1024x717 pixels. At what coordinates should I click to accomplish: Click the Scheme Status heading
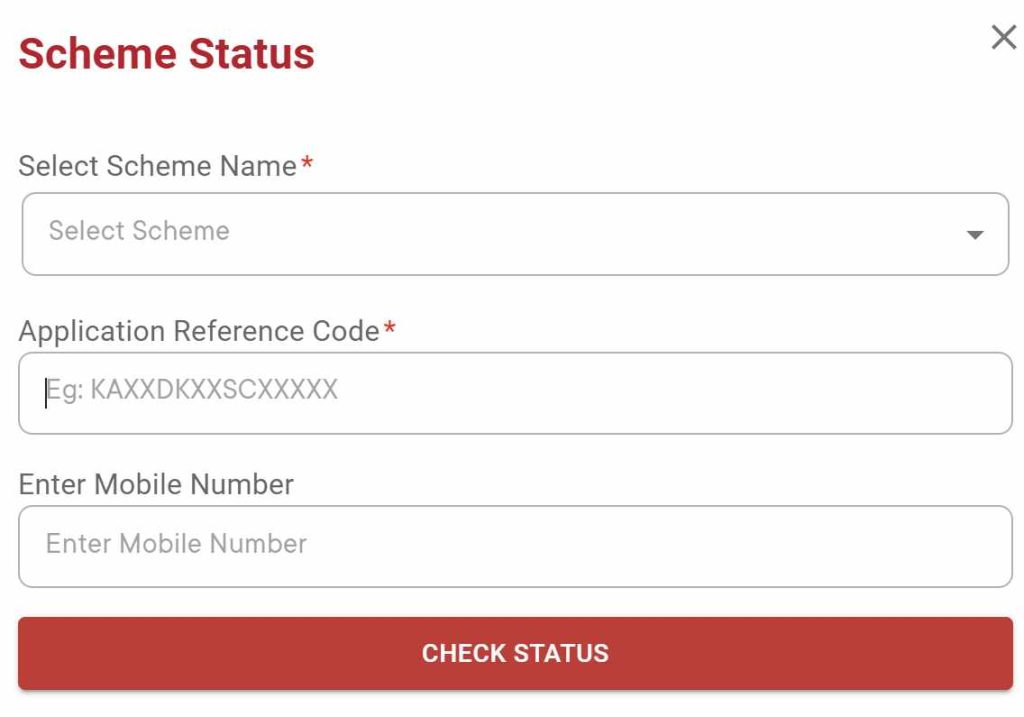pos(166,55)
